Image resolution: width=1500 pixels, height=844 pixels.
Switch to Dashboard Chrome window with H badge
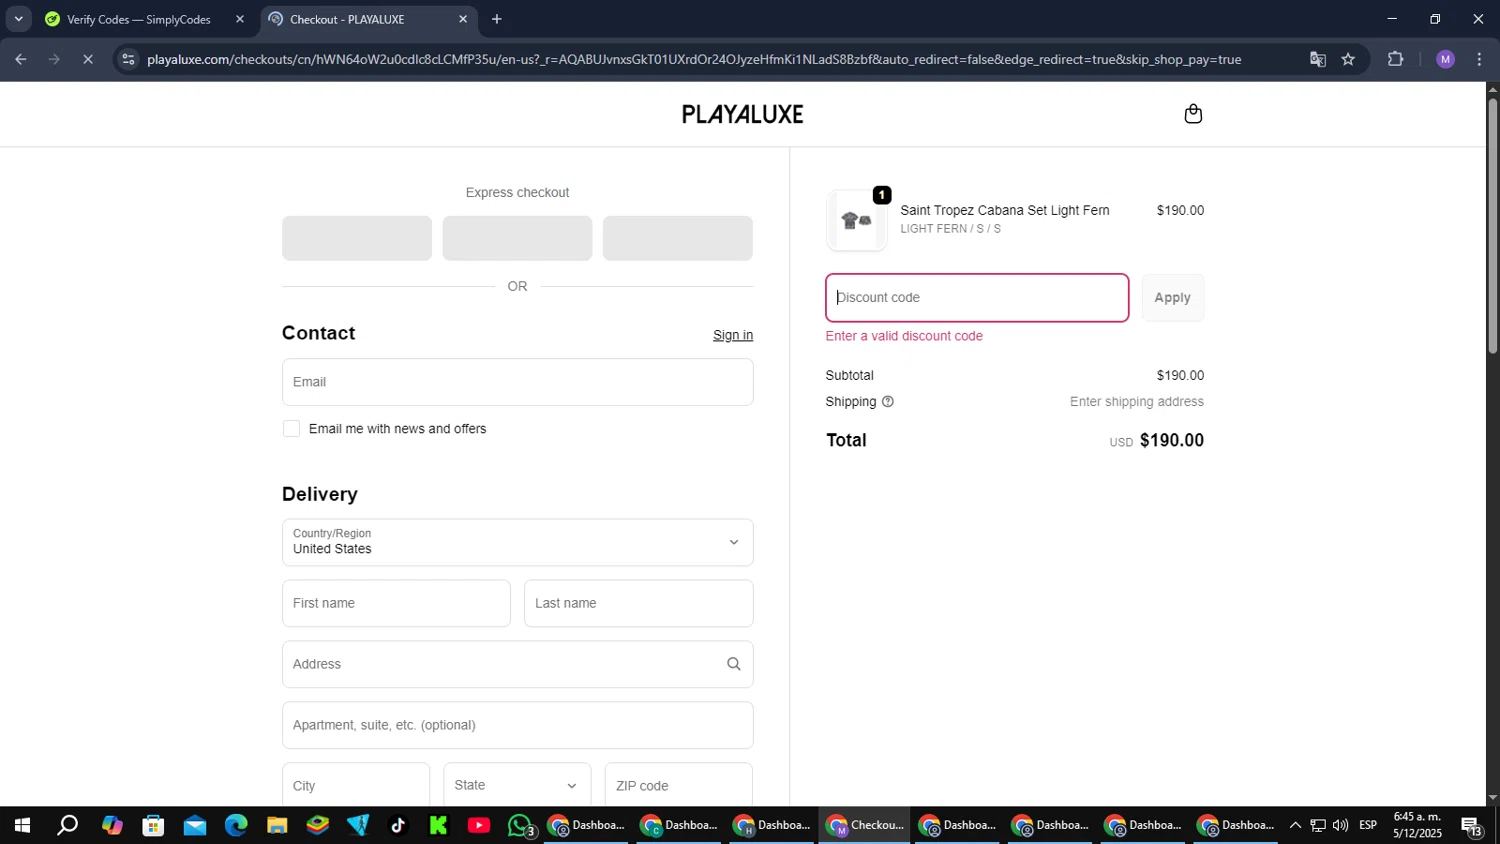773,826
